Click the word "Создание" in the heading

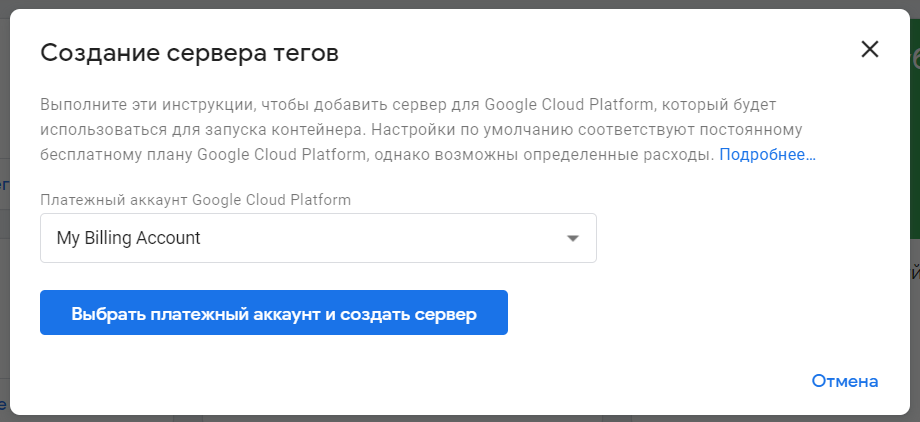point(92,53)
